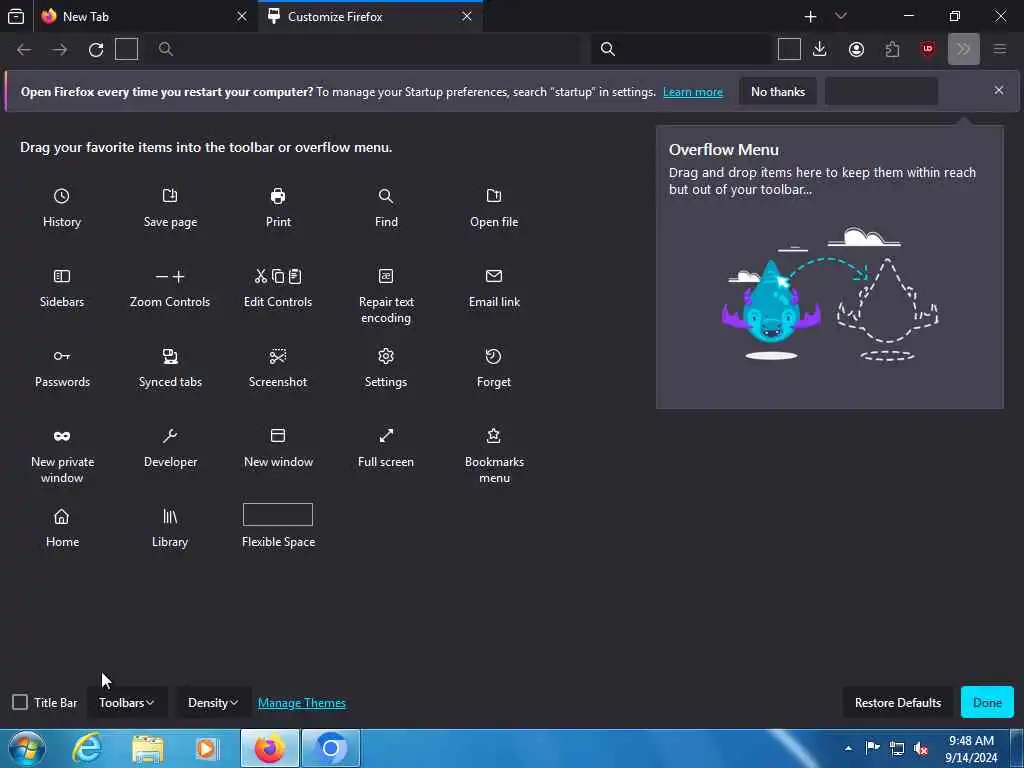1024x768 pixels.
Task: Select the Synced tabs icon
Action: (x=170, y=356)
